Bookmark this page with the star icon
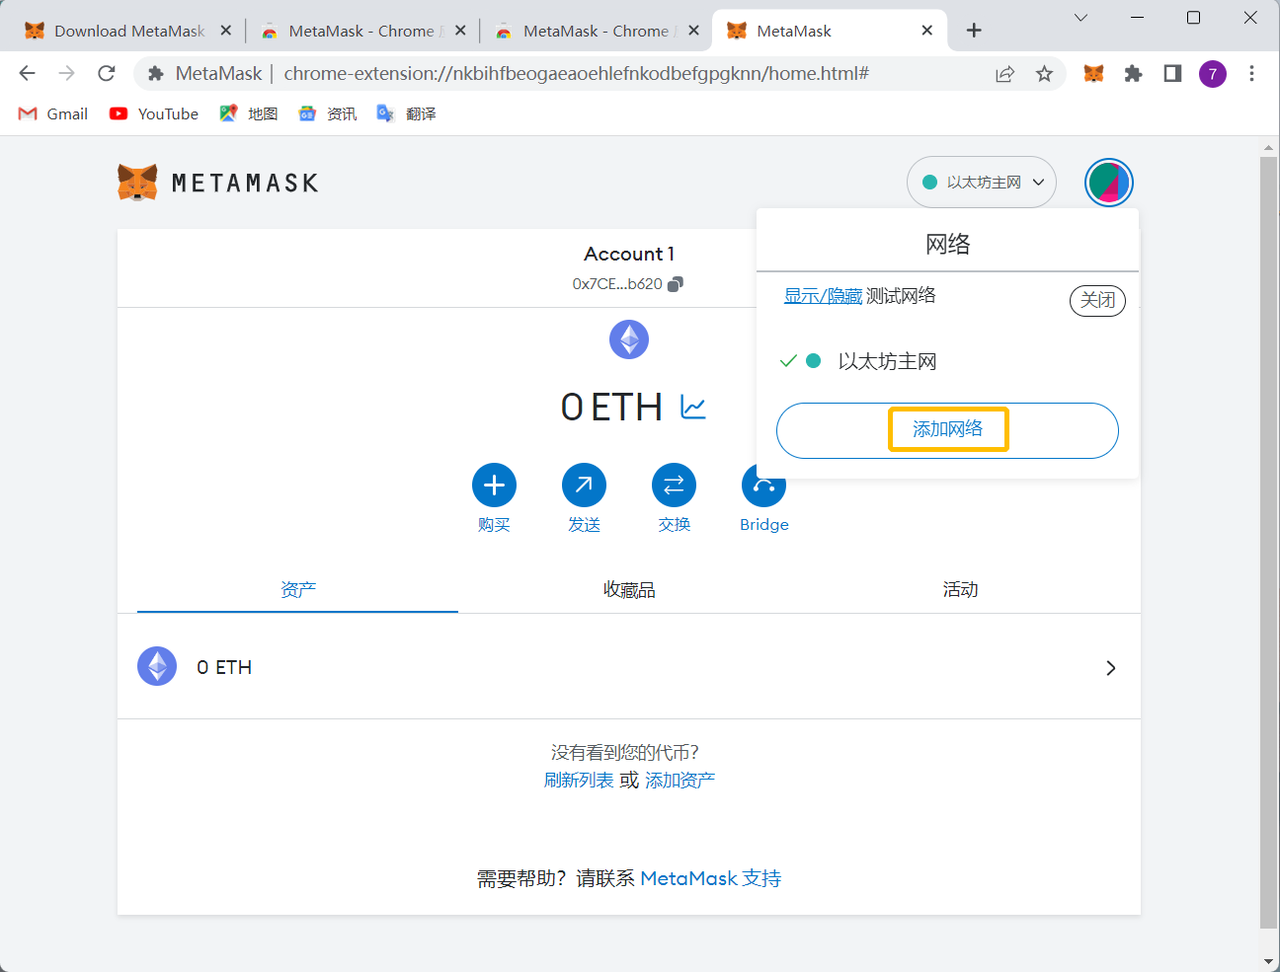The width and height of the screenshot is (1280, 972). (1044, 73)
